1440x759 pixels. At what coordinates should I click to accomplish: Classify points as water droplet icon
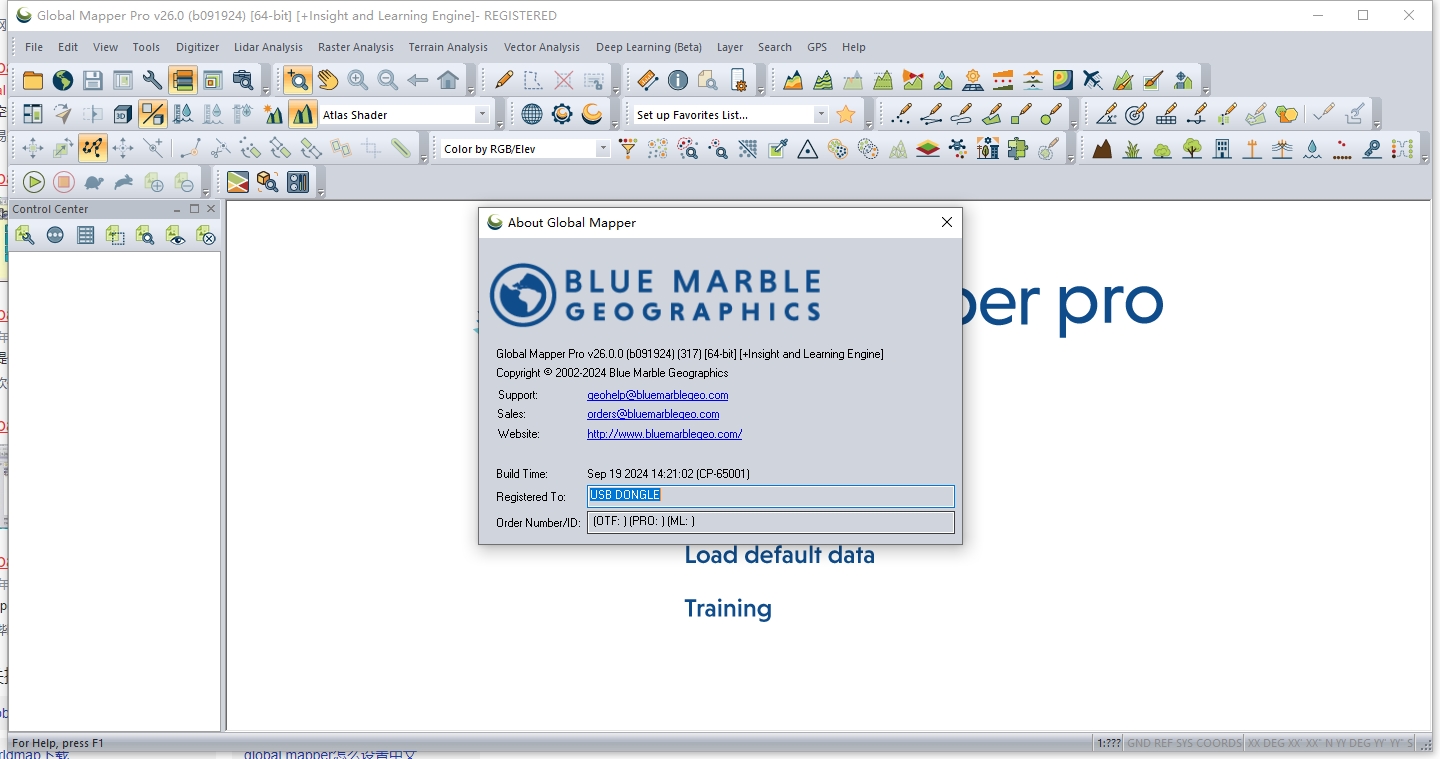1312,149
